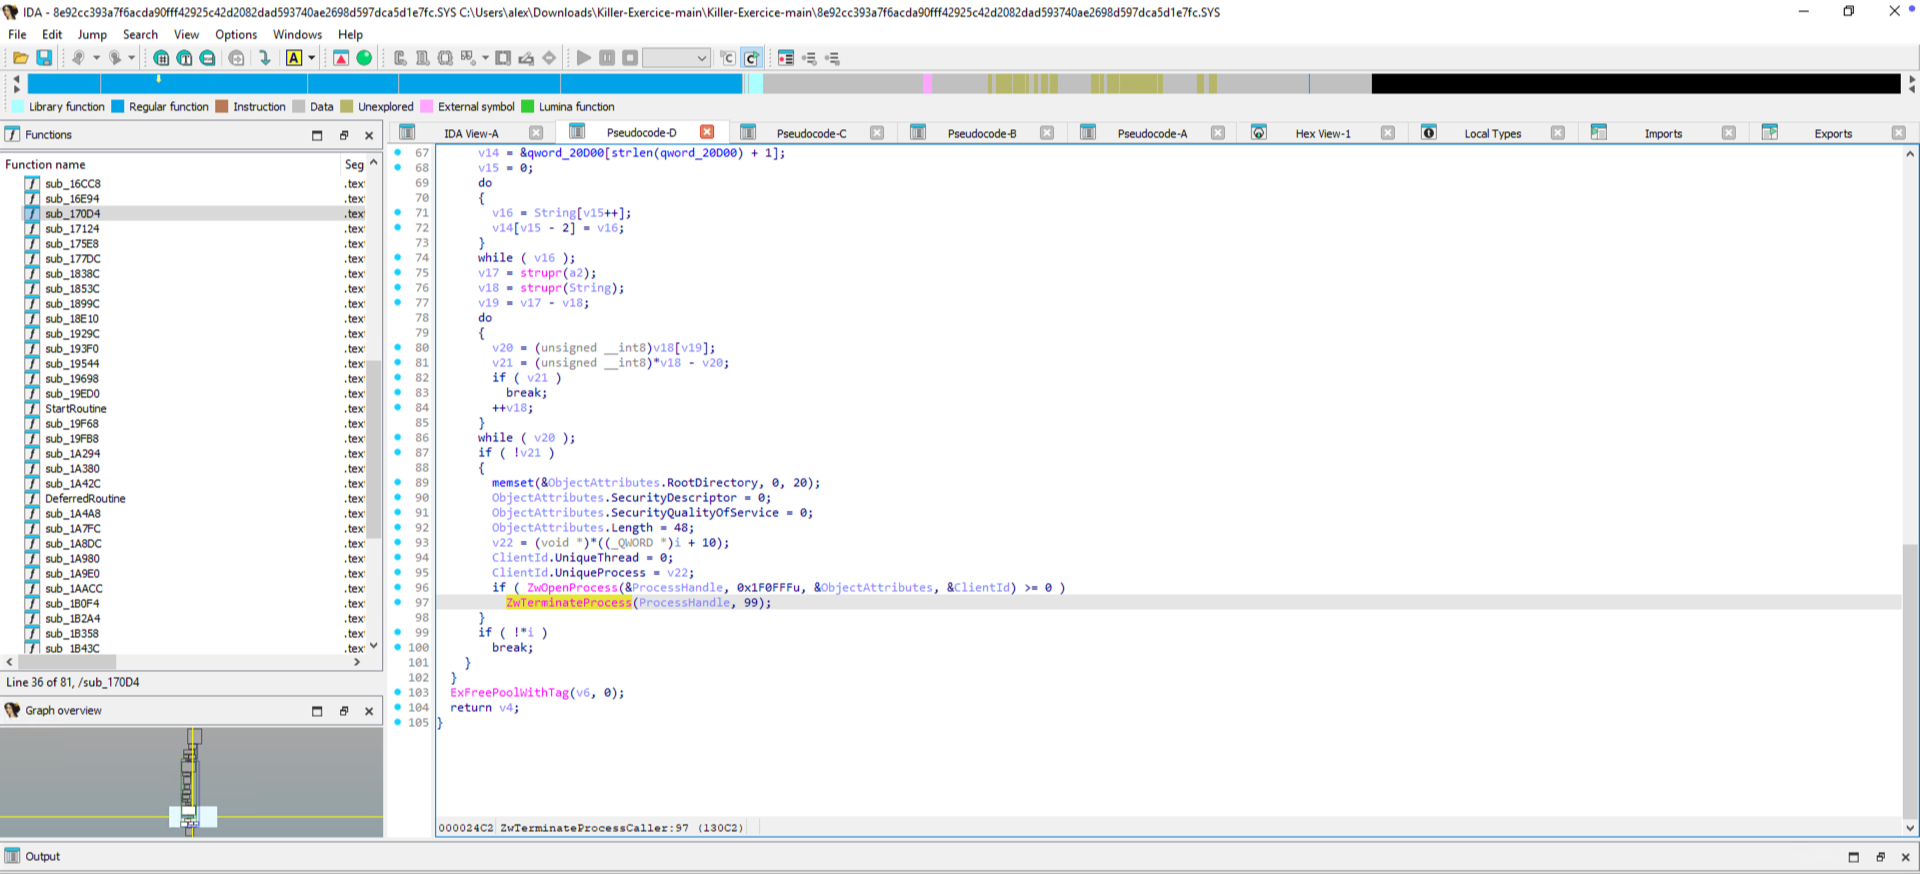Screen dimensions: 1920x874
Task: Select DeferredRoutine in Functions list
Action: 85,499
